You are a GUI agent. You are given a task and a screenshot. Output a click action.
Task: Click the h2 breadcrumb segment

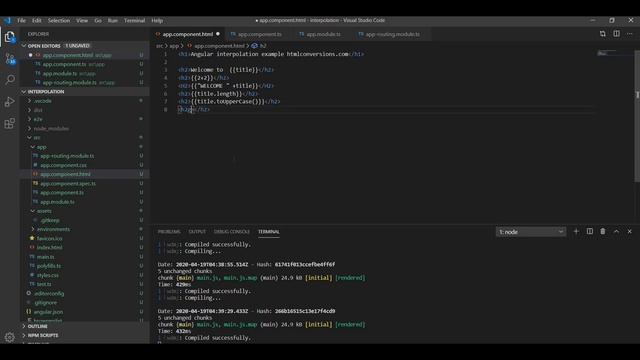pyautogui.click(x=263, y=46)
